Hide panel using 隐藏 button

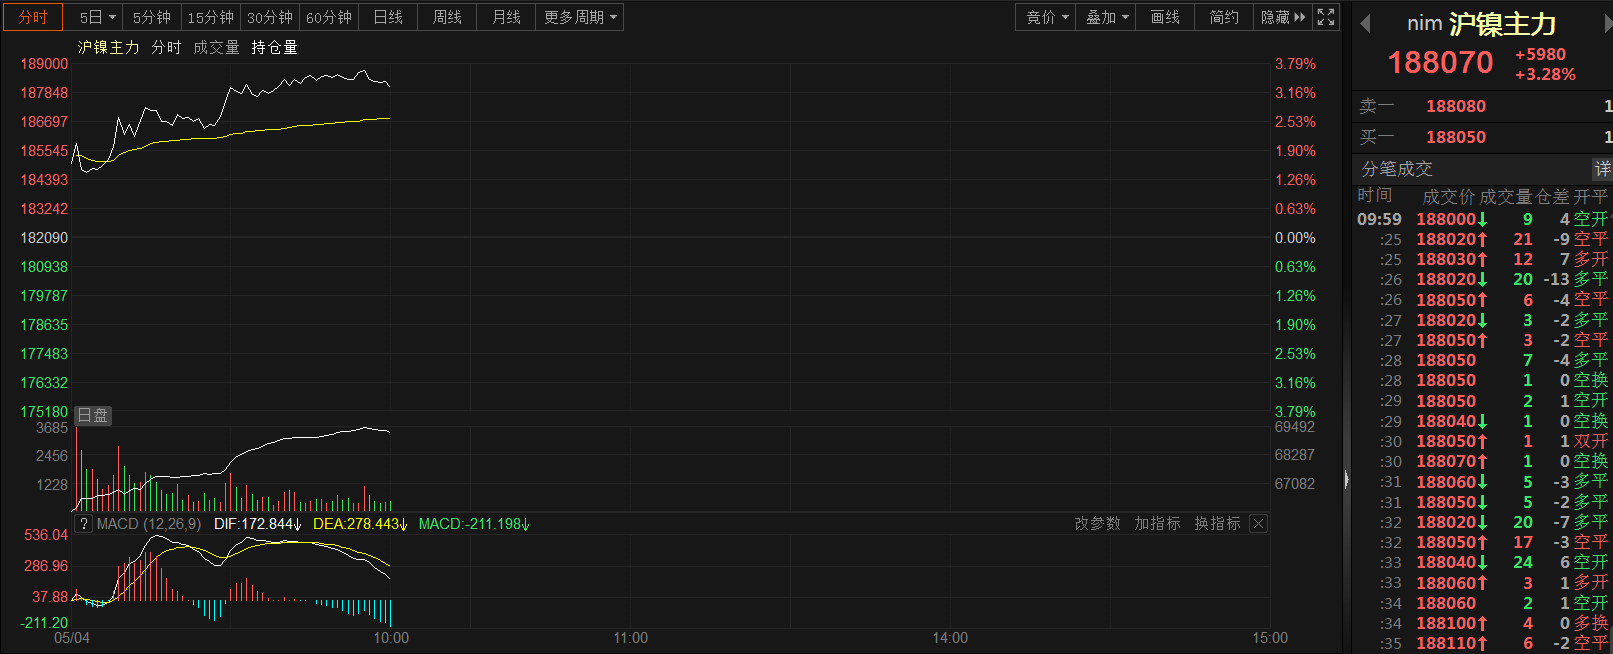[1283, 17]
